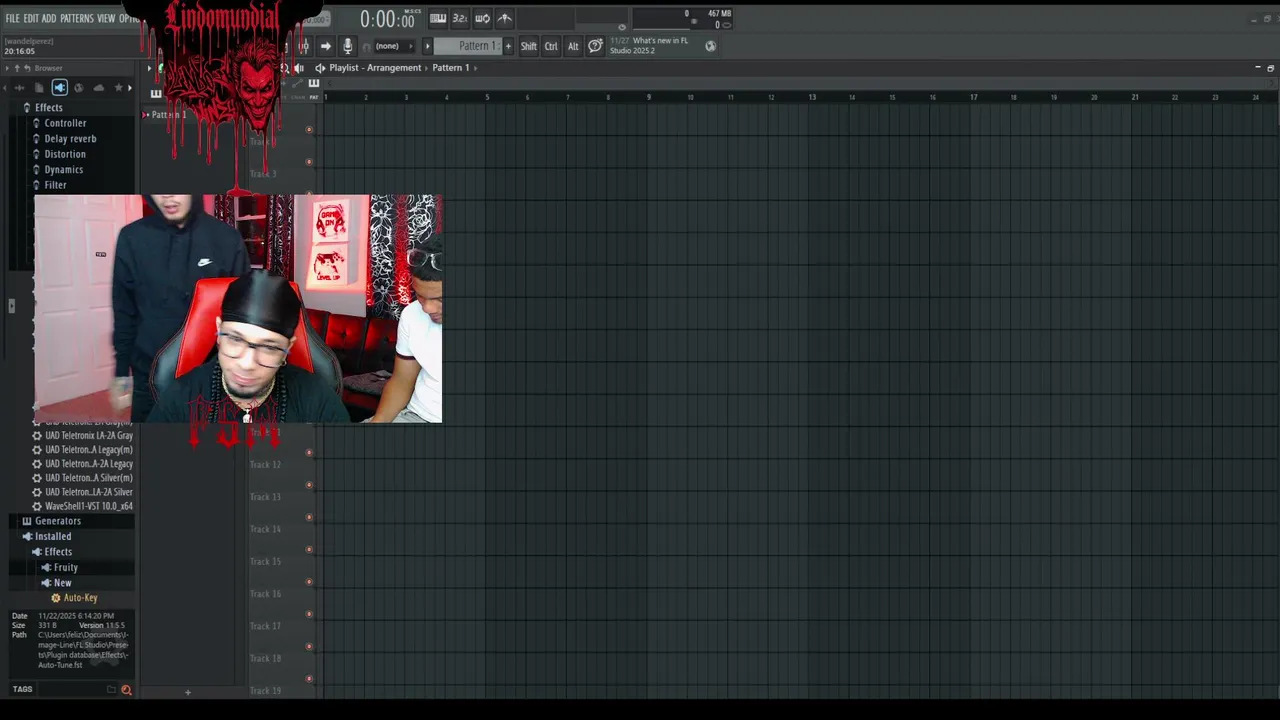This screenshot has width=1280, height=720.
Task: Click the plus icon below the picker panel
Action: [187, 692]
